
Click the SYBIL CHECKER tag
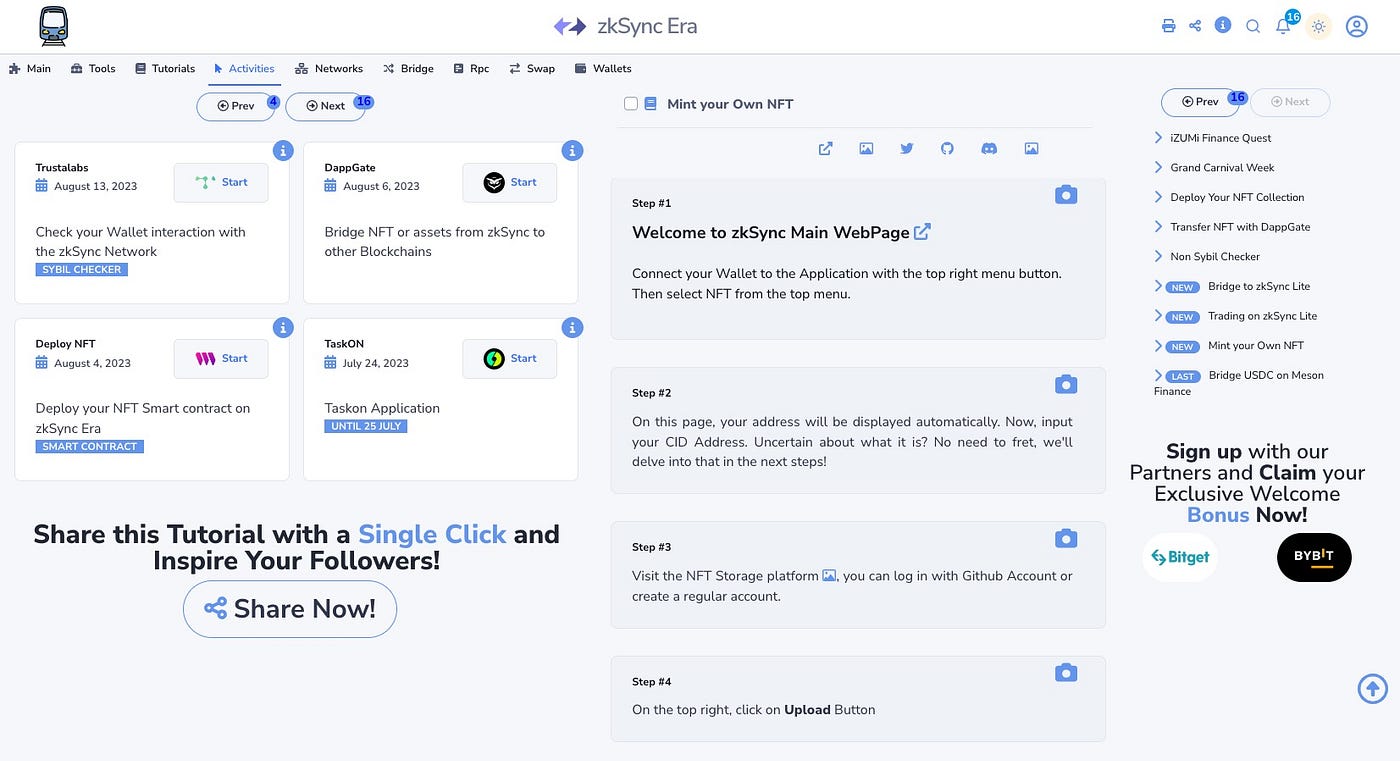point(82,270)
